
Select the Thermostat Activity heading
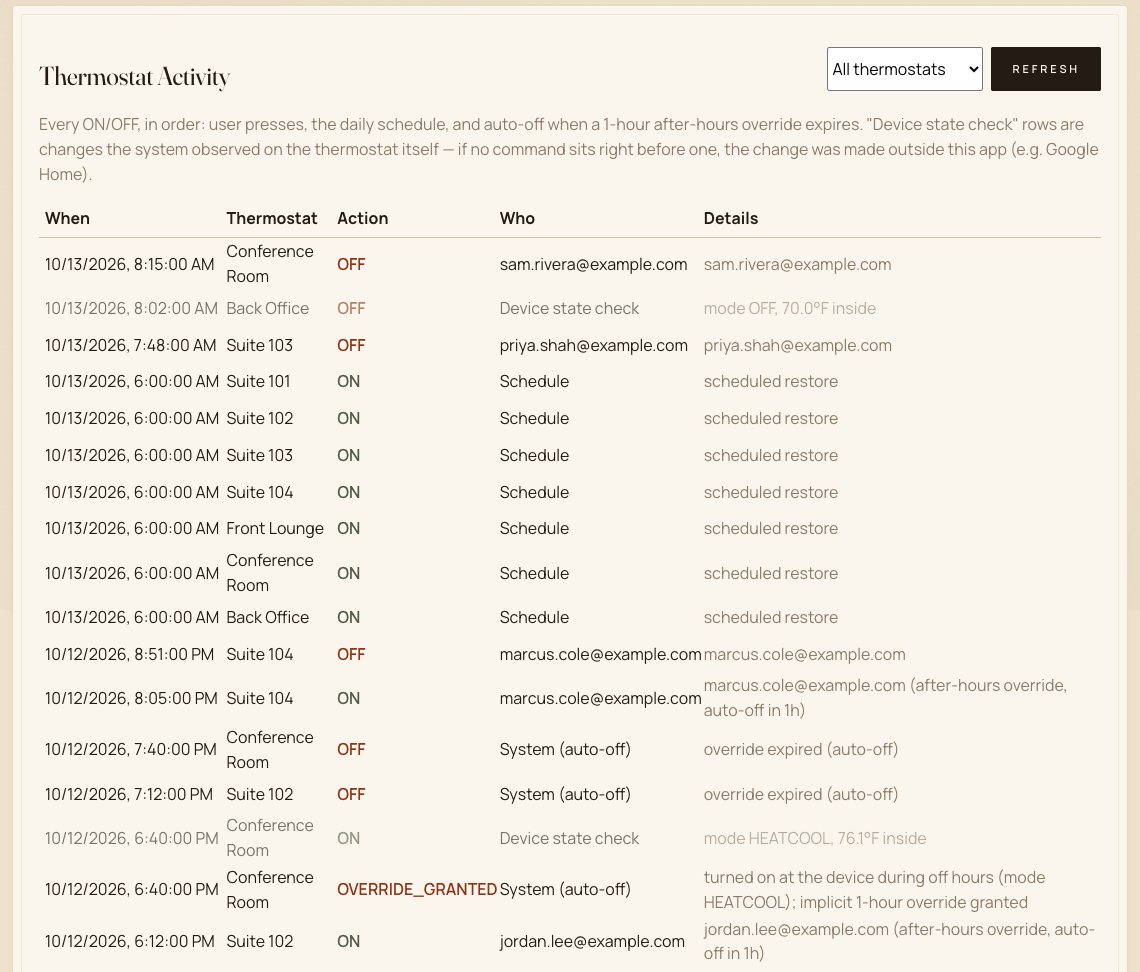click(x=135, y=76)
